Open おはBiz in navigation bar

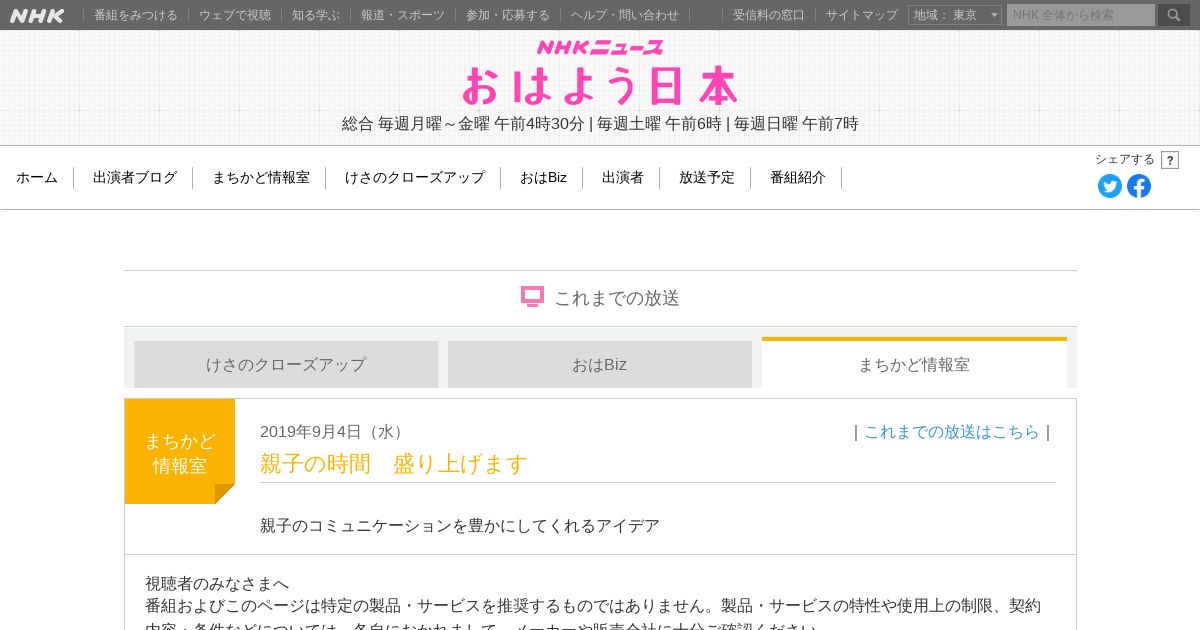(x=543, y=177)
